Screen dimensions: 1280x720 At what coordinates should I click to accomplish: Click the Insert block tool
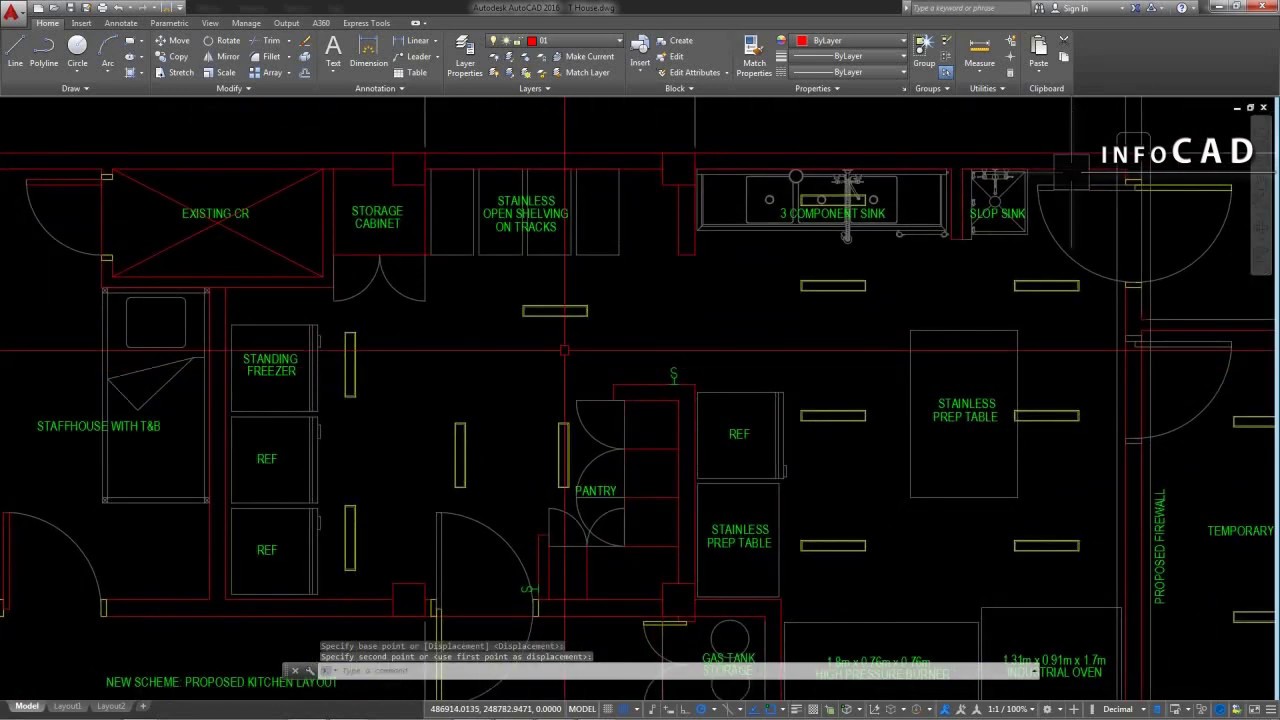click(640, 52)
